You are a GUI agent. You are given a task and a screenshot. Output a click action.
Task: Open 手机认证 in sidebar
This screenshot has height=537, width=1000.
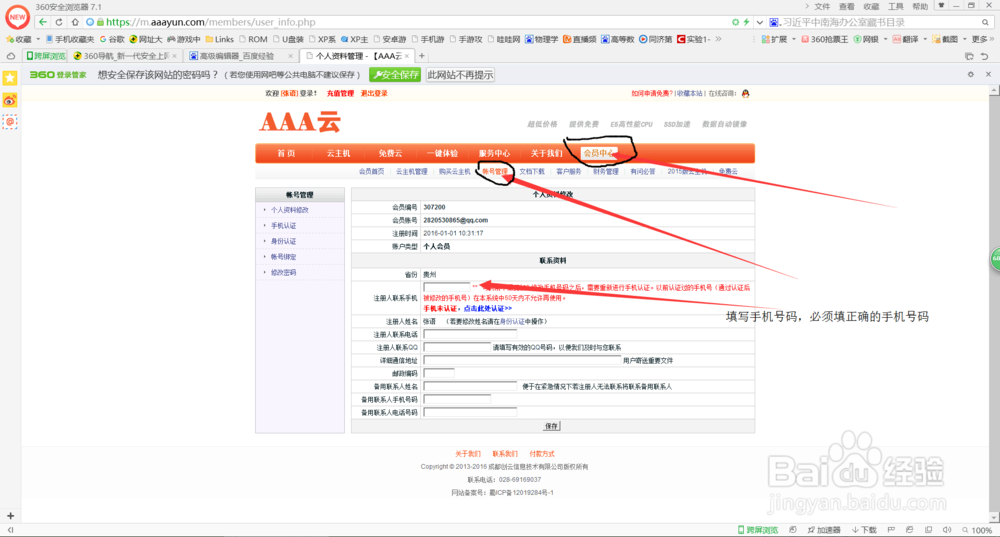(283, 226)
